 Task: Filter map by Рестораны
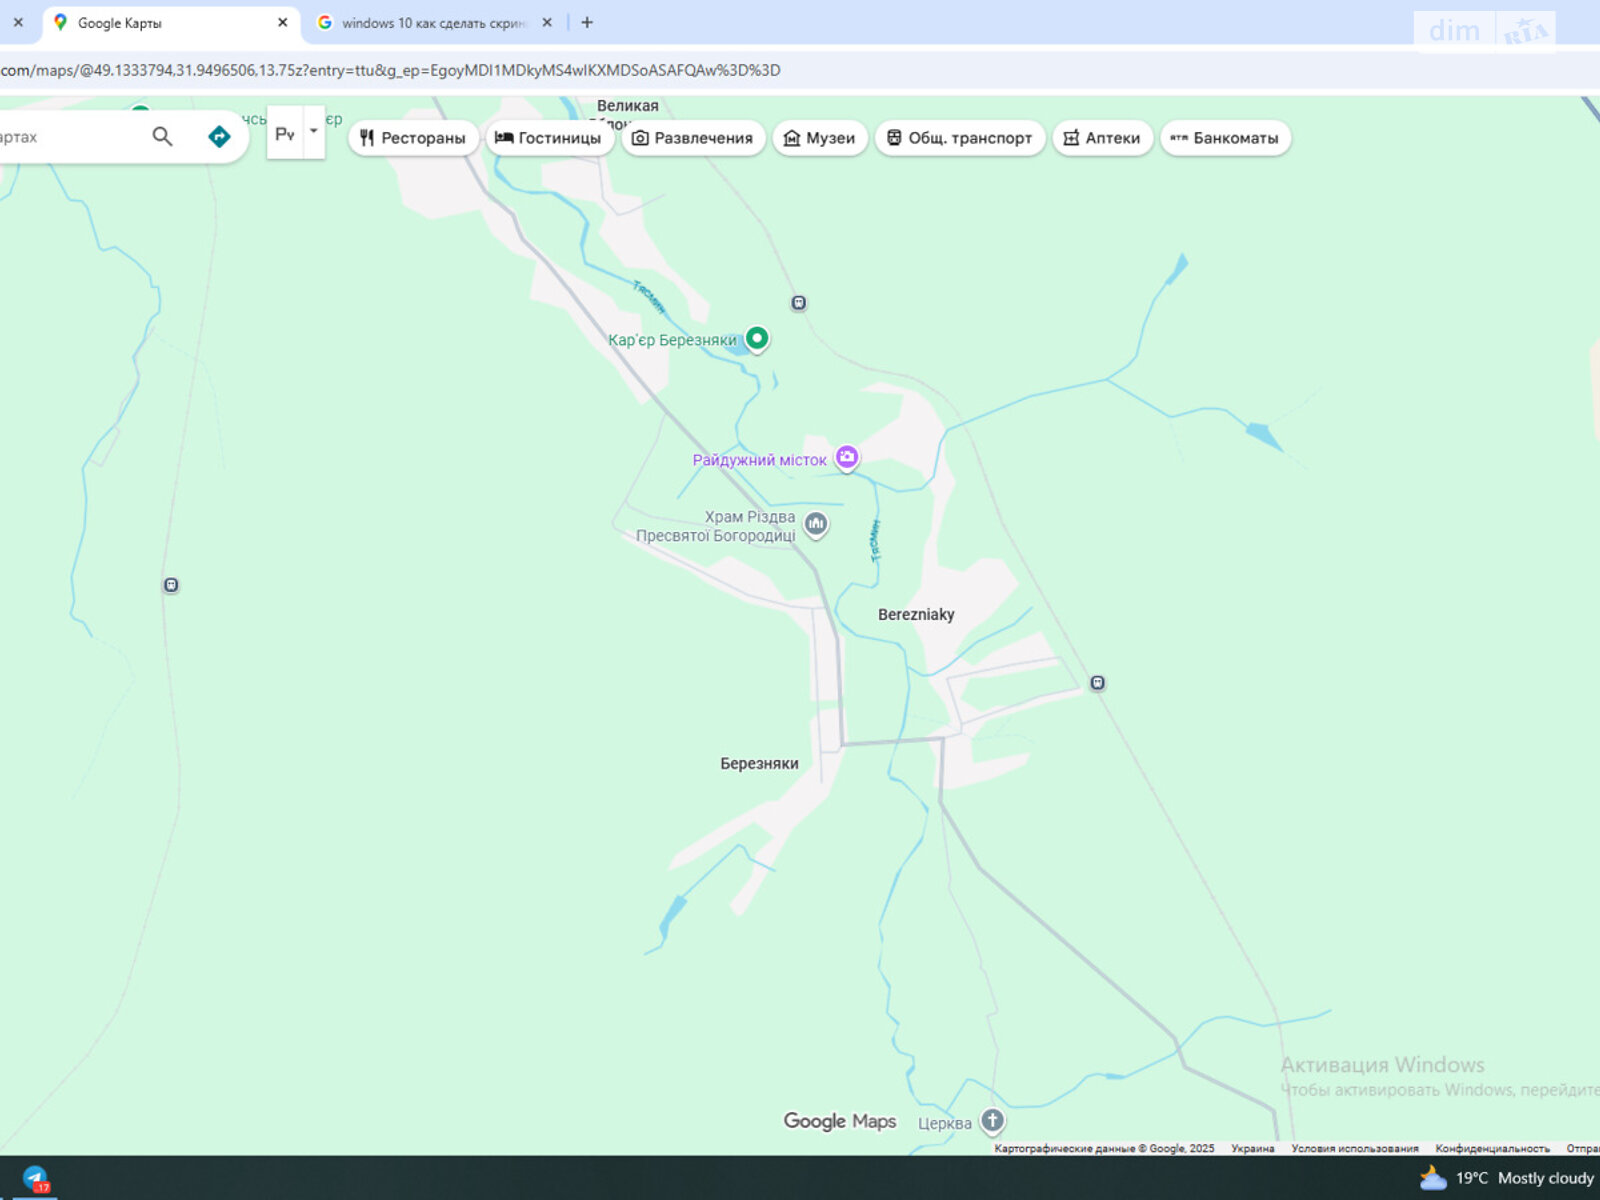[413, 138]
